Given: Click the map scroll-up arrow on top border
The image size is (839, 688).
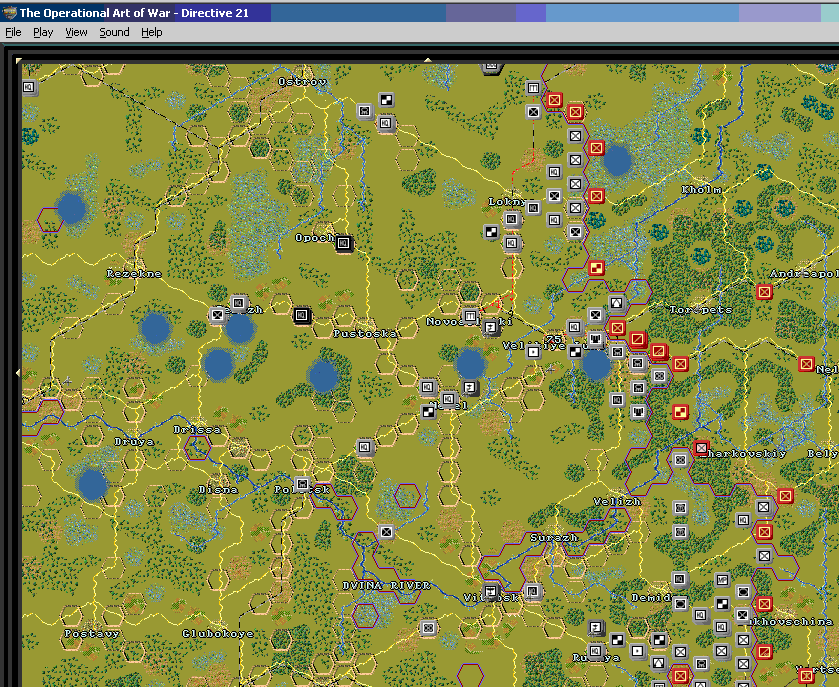Looking at the screenshot, I should click(x=427, y=60).
